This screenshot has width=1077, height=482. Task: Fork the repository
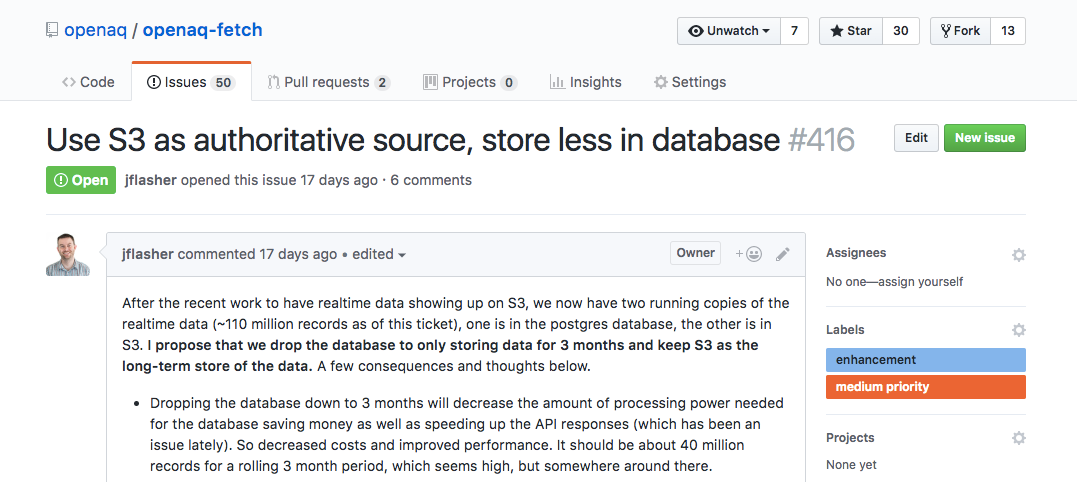click(960, 31)
